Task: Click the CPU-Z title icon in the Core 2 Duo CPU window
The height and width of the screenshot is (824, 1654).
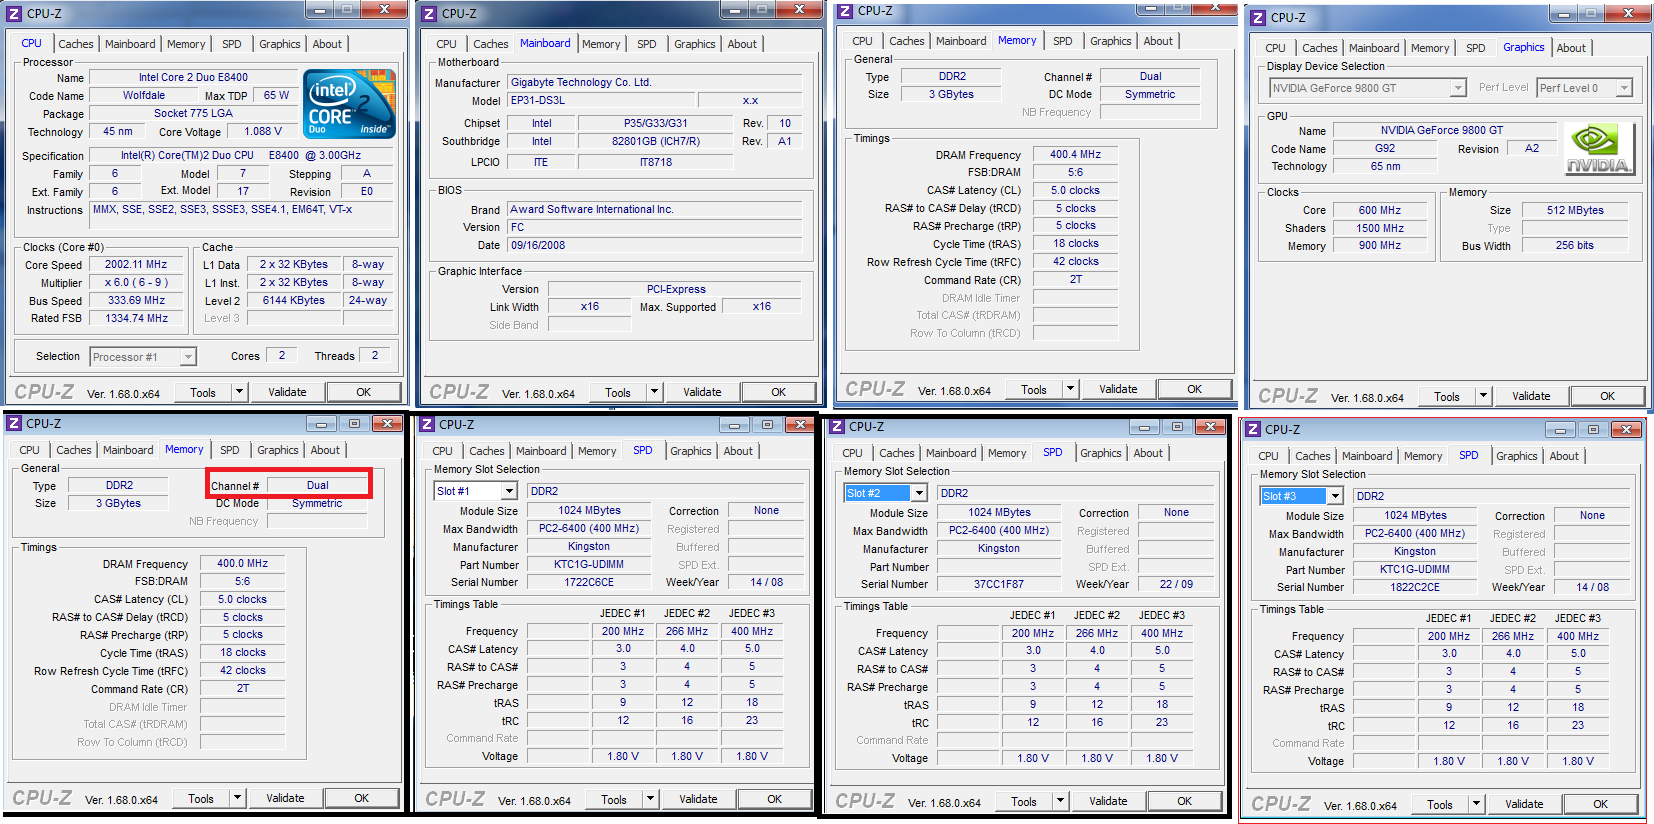Action: [14, 13]
